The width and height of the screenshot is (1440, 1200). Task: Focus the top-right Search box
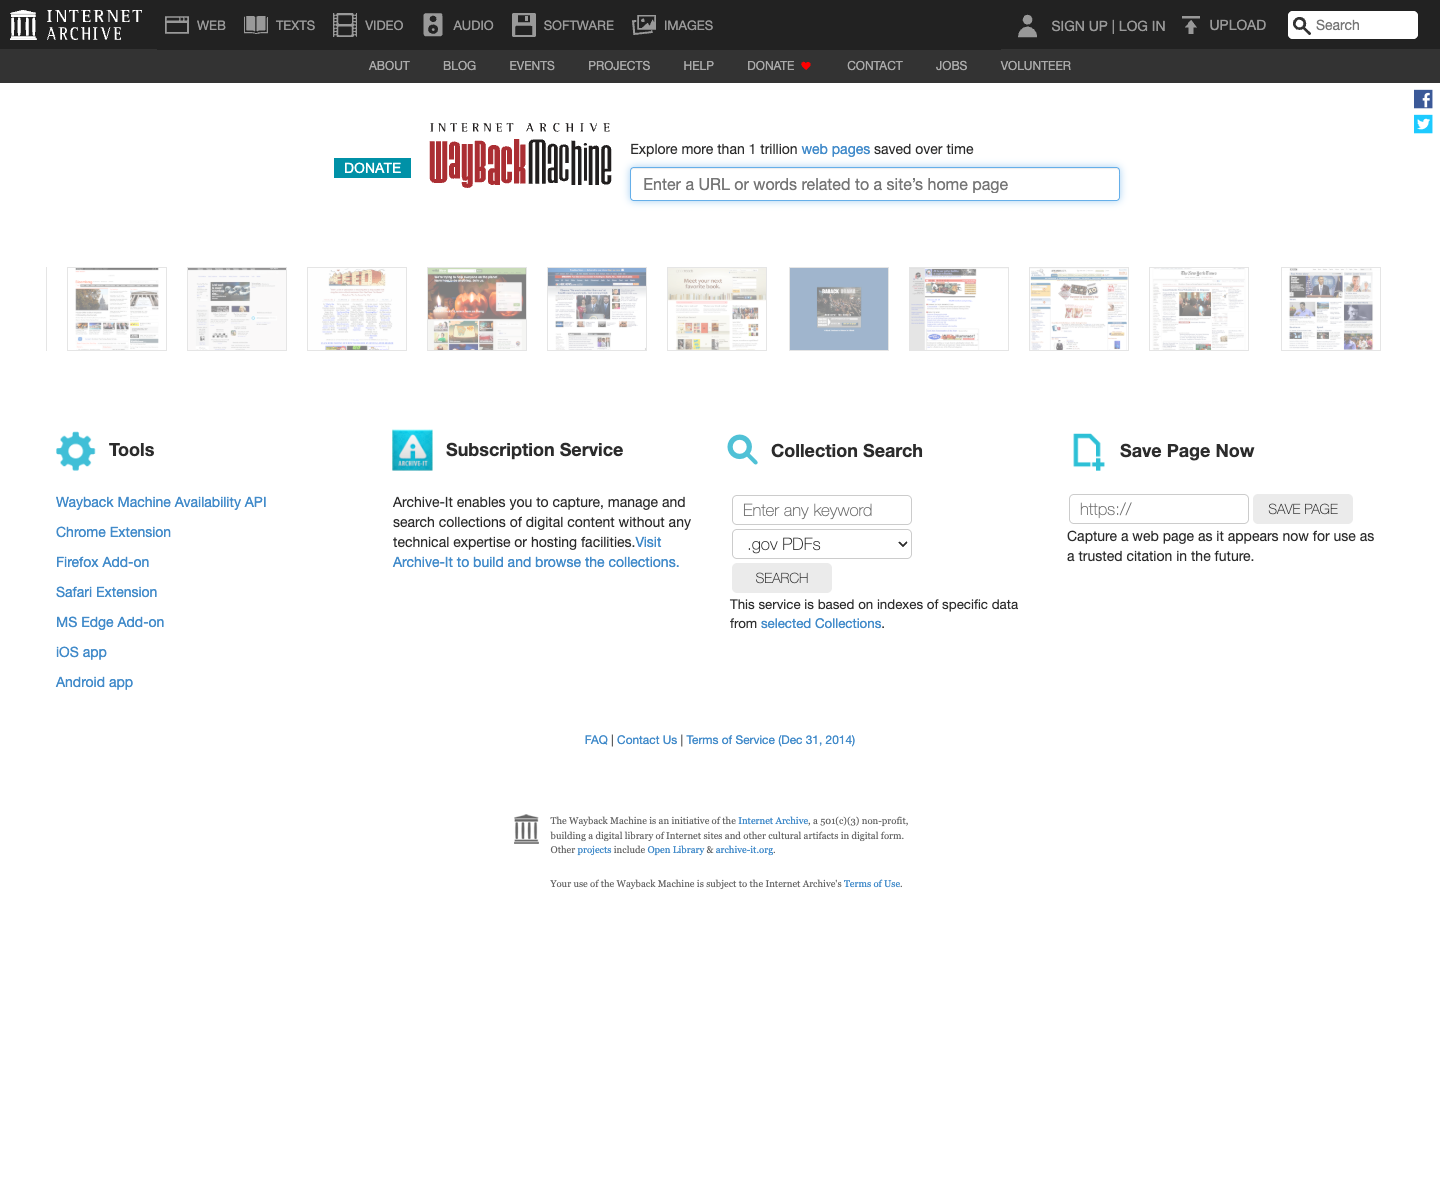tap(1353, 25)
